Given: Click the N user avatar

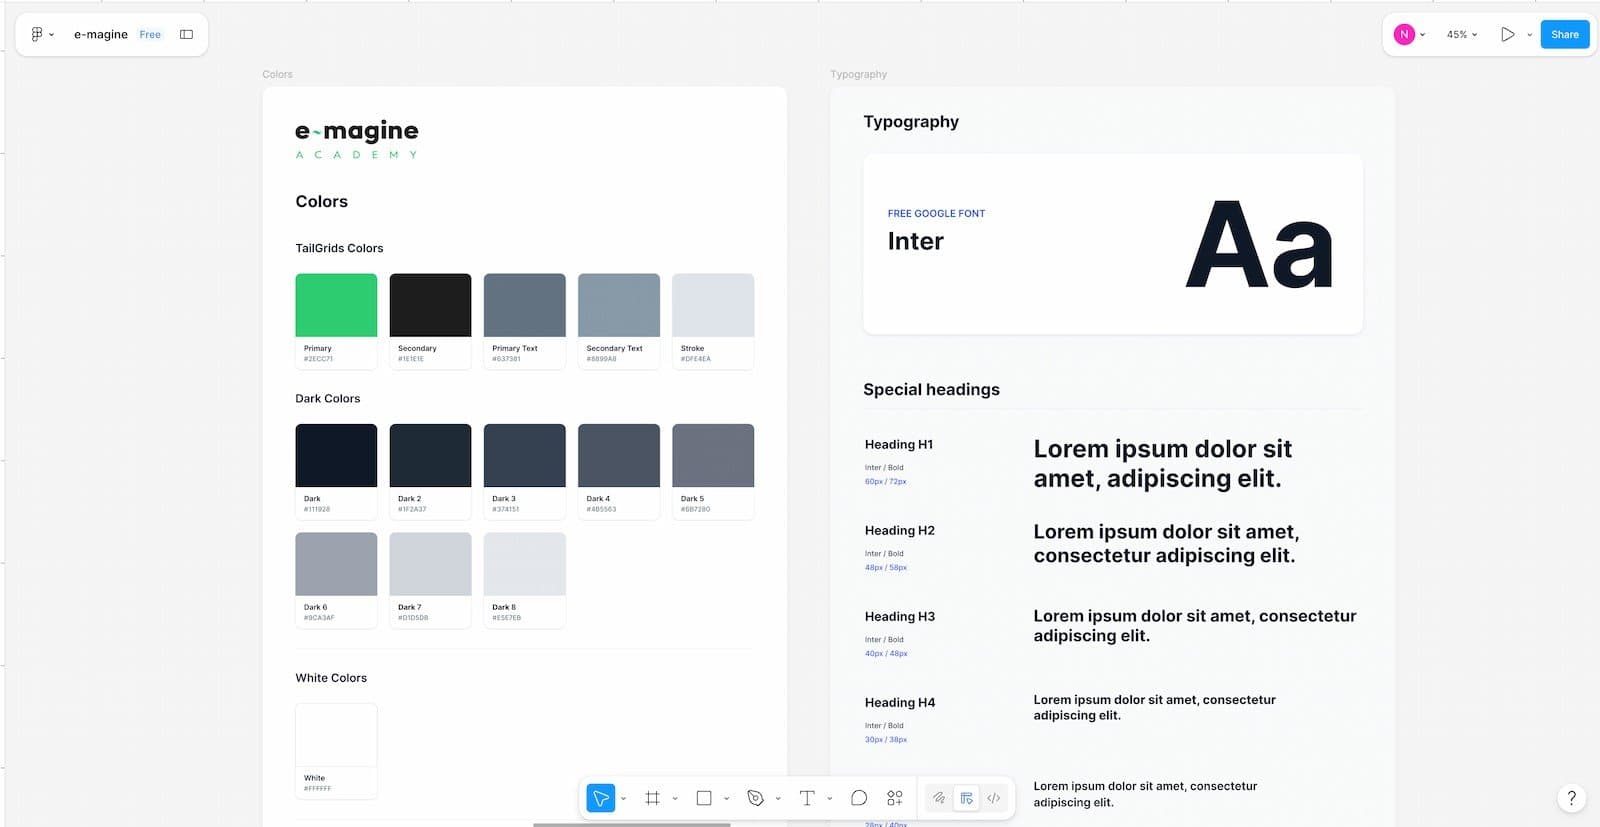Looking at the screenshot, I should click(x=1404, y=34).
